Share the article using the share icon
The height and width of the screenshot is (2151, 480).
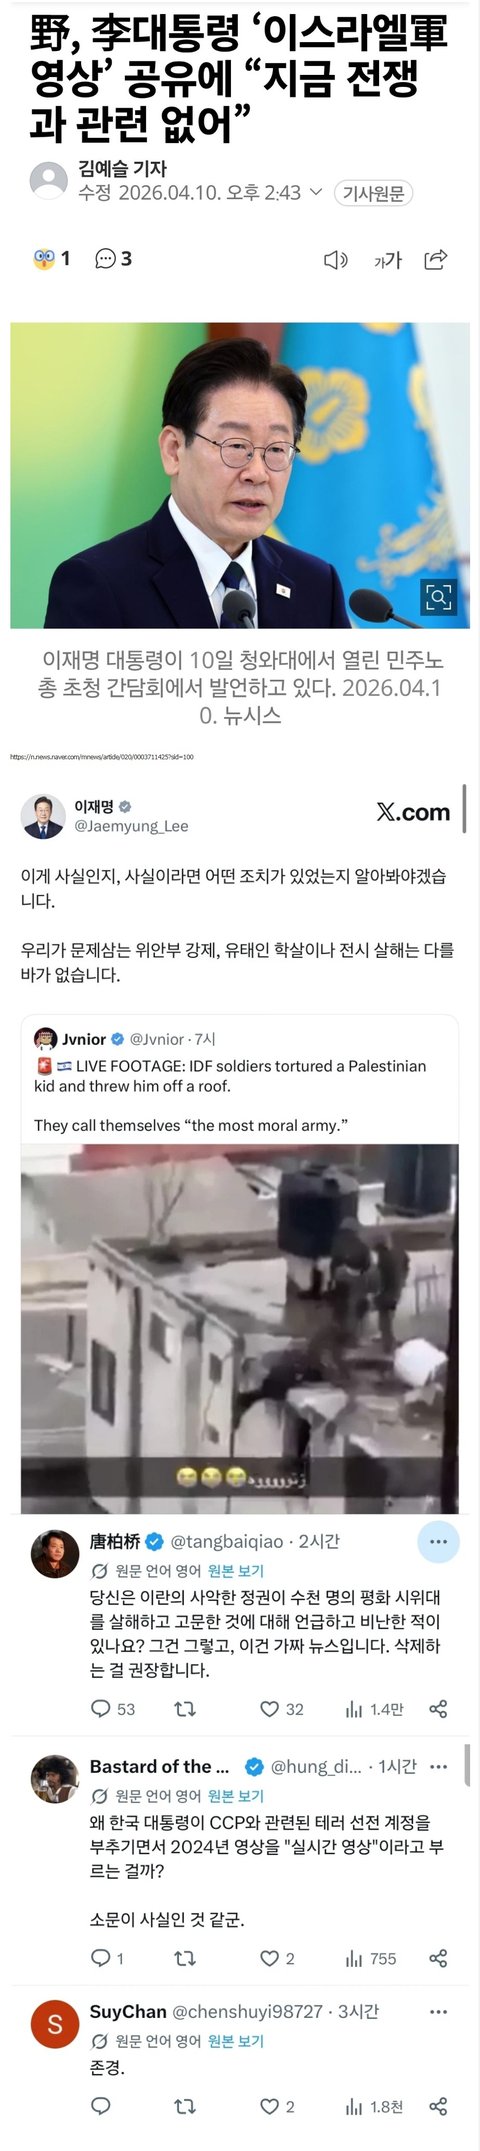click(x=436, y=260)
